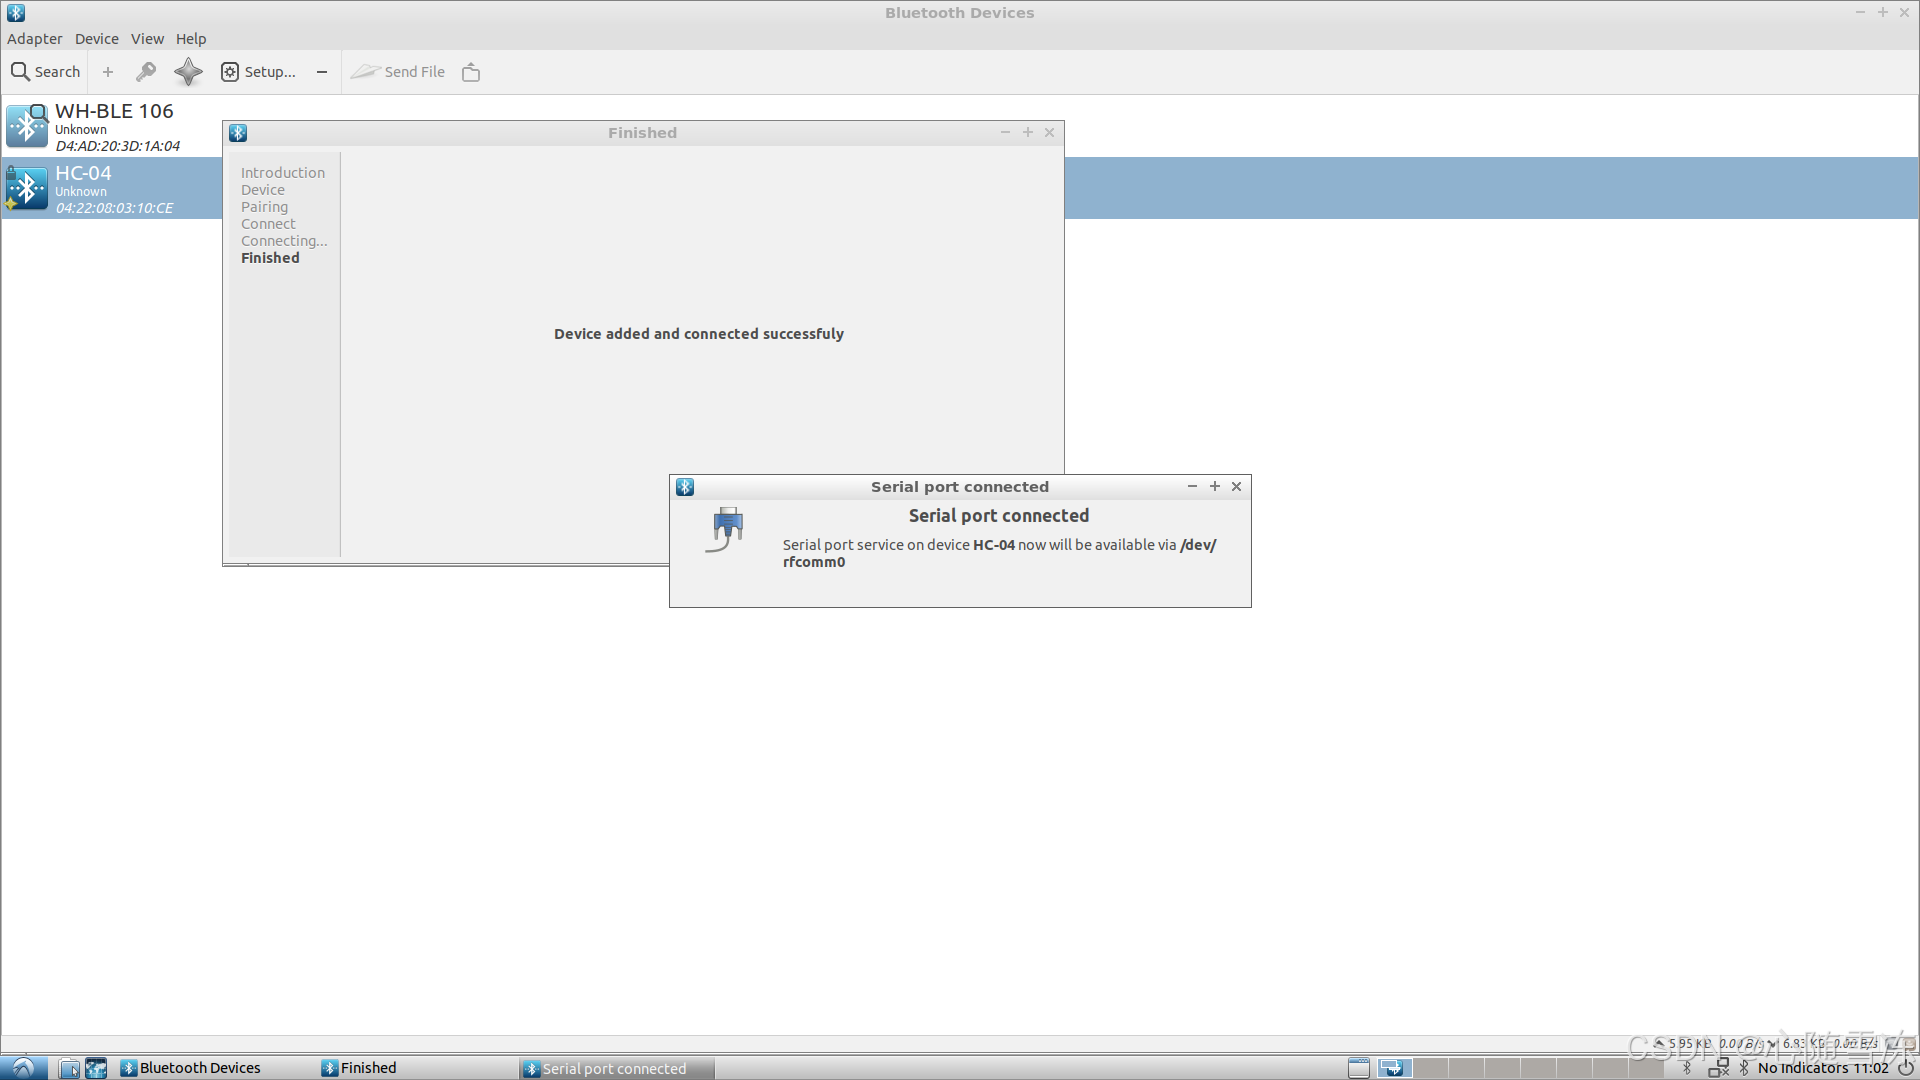The width and height of the screenshot is (1920, 1080).
Task: Switch to Finished taskbar window entry
Action: tap(360, 1068)
